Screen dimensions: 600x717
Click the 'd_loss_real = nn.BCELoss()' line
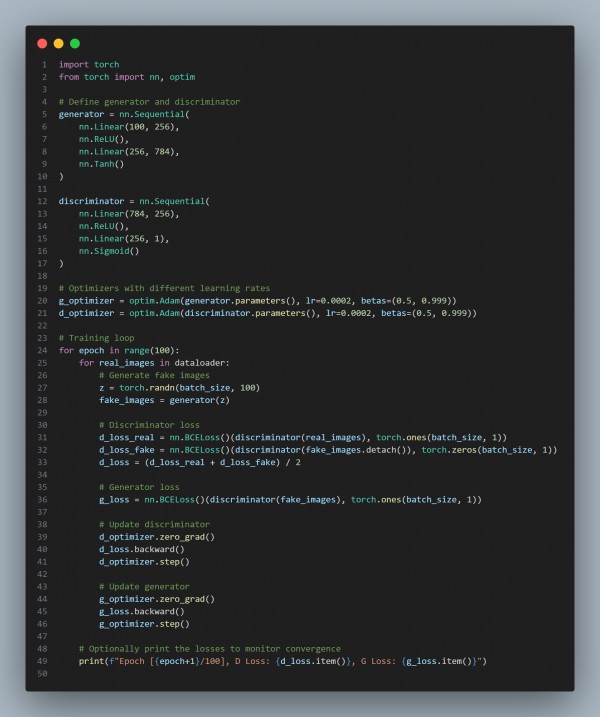click(303, 437)
